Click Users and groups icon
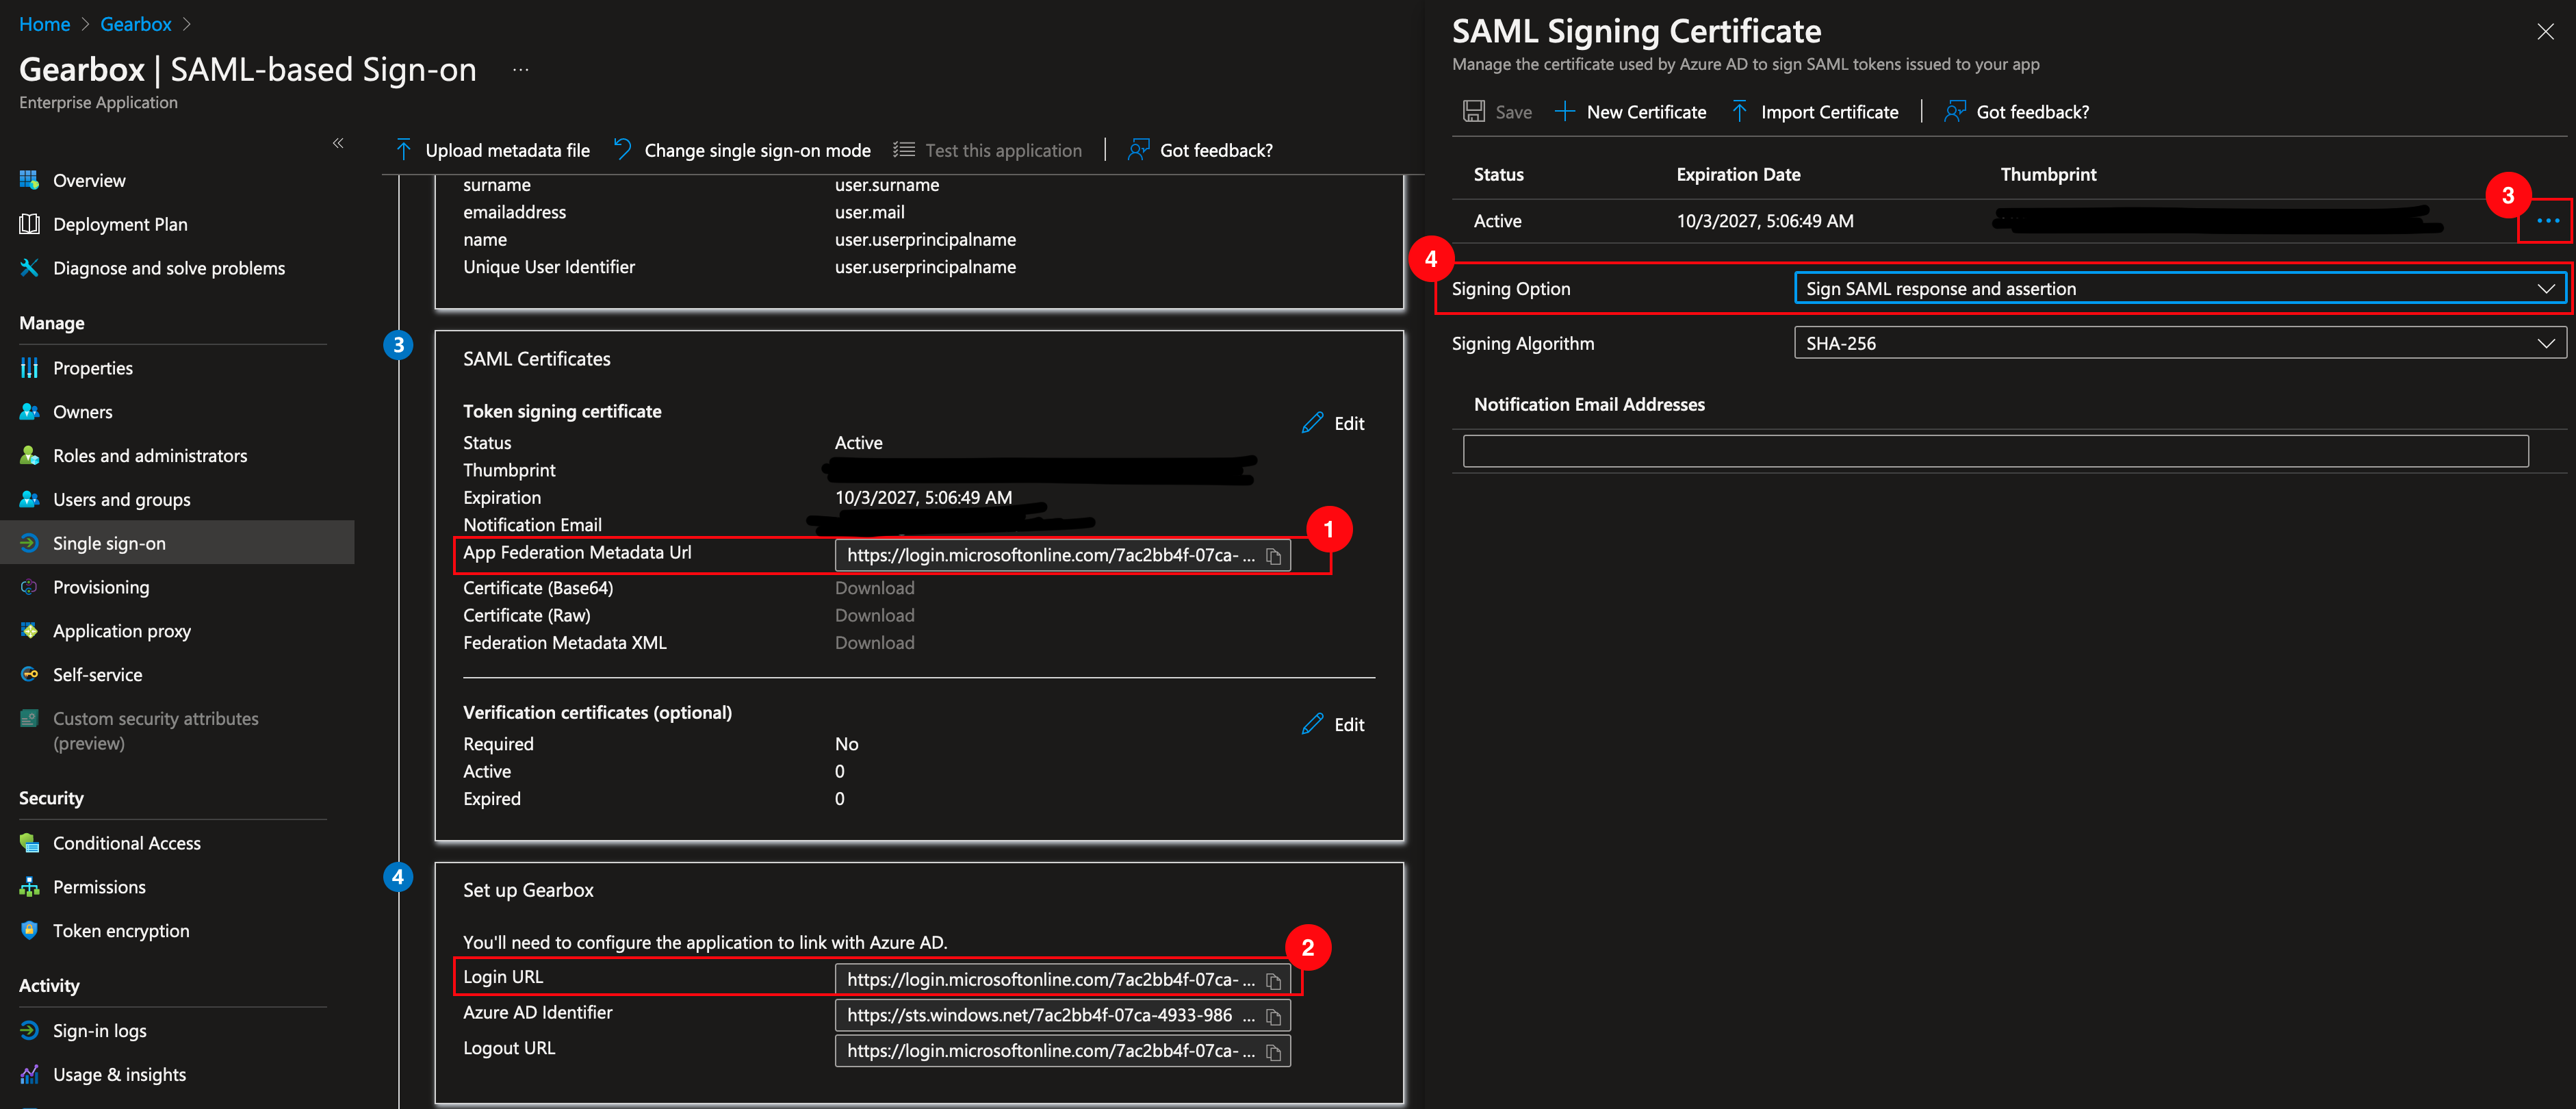This screenshot has height=1109, width=2576. point(29,499)
